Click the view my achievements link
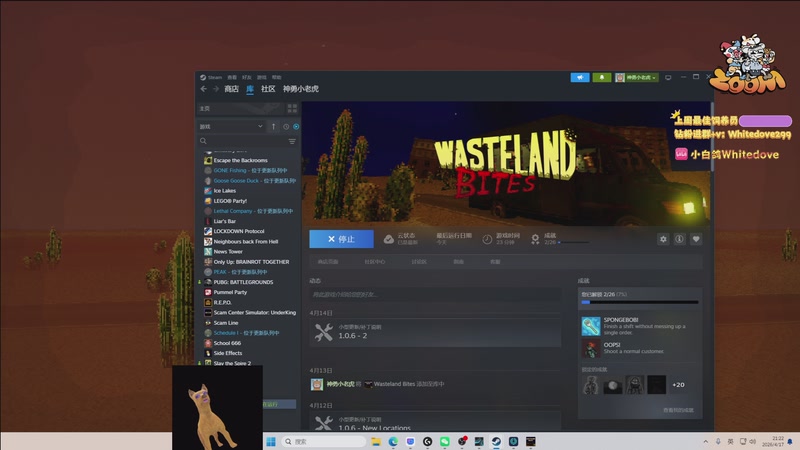 point(678,410)
